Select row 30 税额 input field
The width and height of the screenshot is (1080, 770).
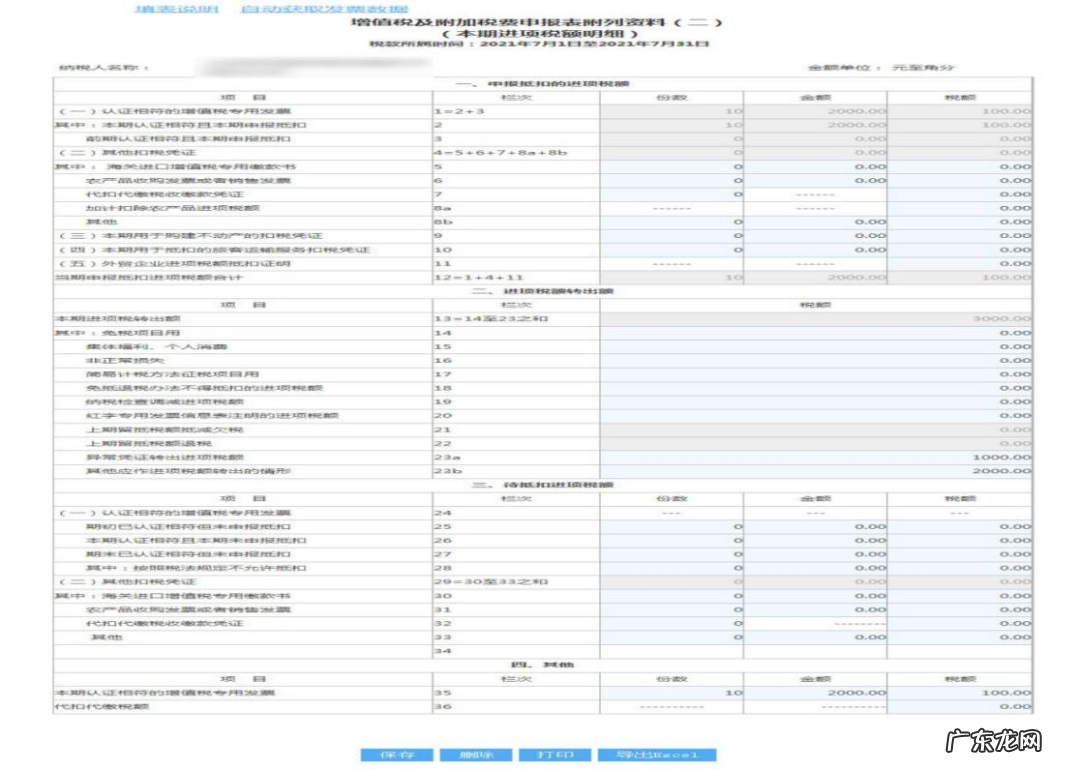[959, 595]
